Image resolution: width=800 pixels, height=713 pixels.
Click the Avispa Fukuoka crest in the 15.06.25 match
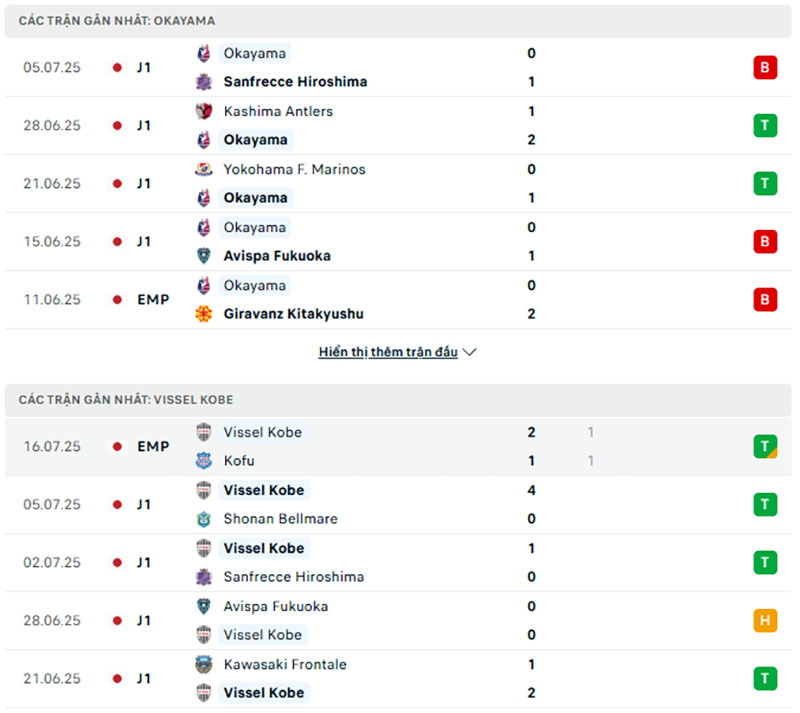coord(204,256)
